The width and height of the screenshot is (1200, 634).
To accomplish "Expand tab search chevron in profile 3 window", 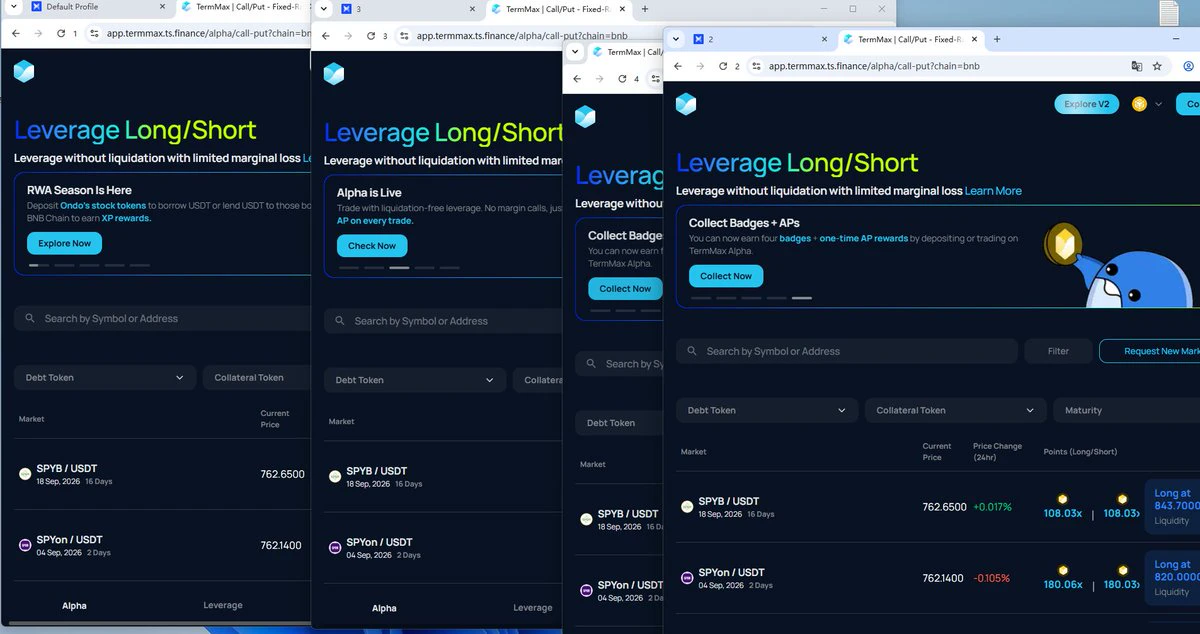I will click(x=322, y=9).
